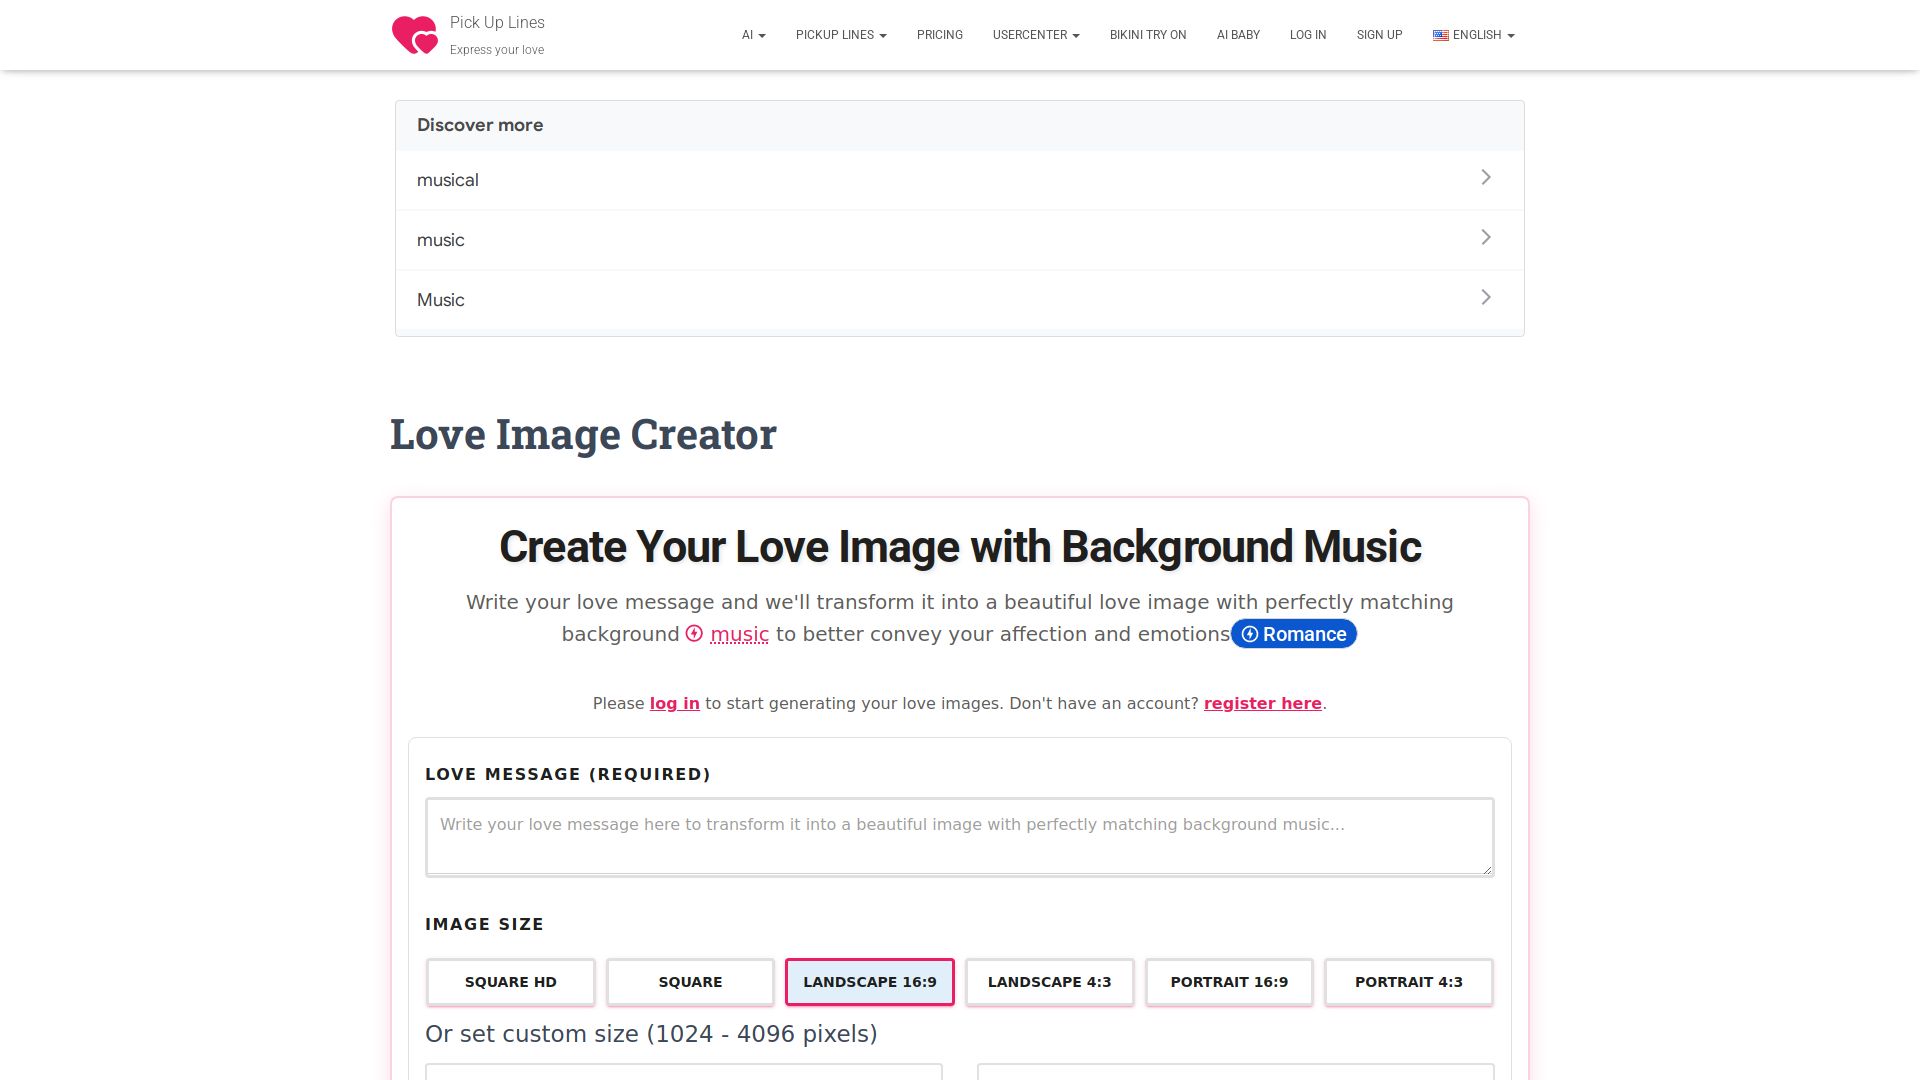
Task: Select the Landscape 4:3 image size
Action: pos(1050,982)
